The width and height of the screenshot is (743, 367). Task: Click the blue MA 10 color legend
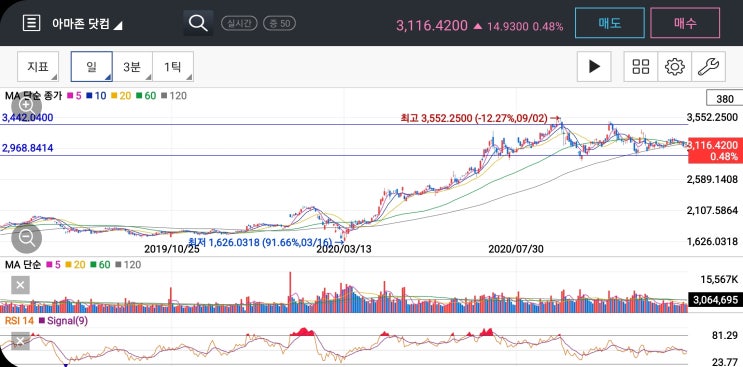click(97, 96)
